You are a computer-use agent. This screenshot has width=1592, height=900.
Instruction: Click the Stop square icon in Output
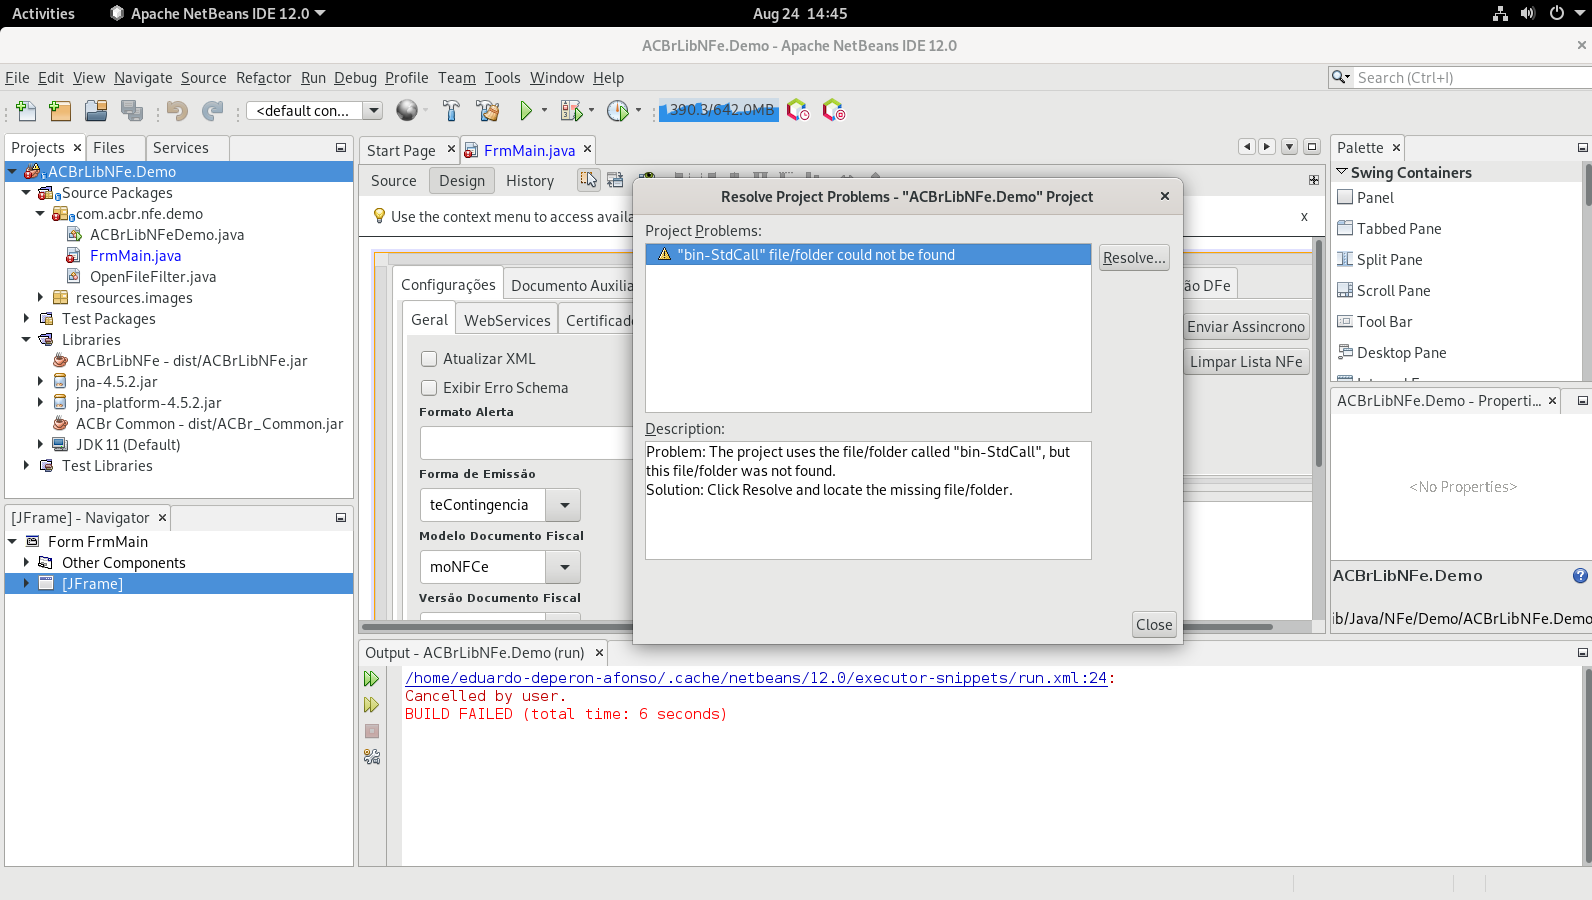[372, 731]
